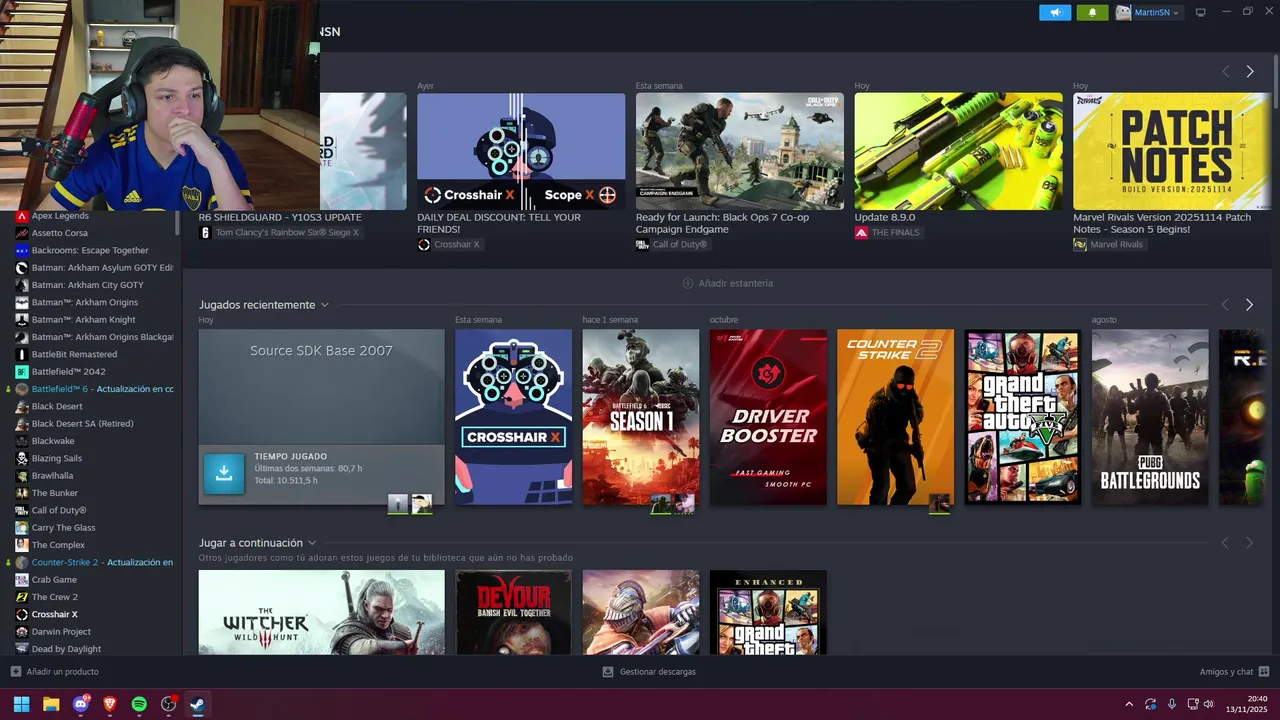1280x720 pixels.
Task: Open the Driver Booster cover
Action: click(768, 417)
